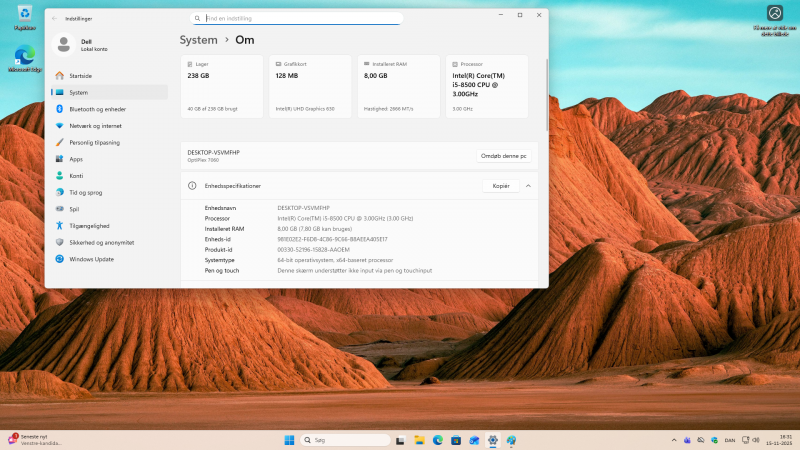Open Tilgængelighed settings
Image resolution: width=800 pixels, height=450 pixels.
89,226
